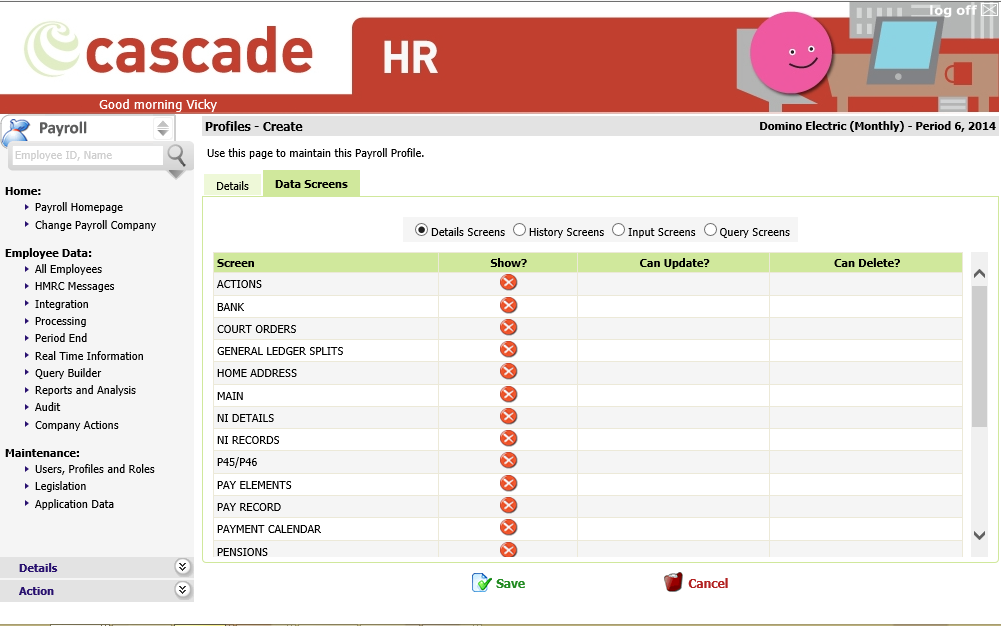Select the Query Screens radio button

tap(711, 230)
